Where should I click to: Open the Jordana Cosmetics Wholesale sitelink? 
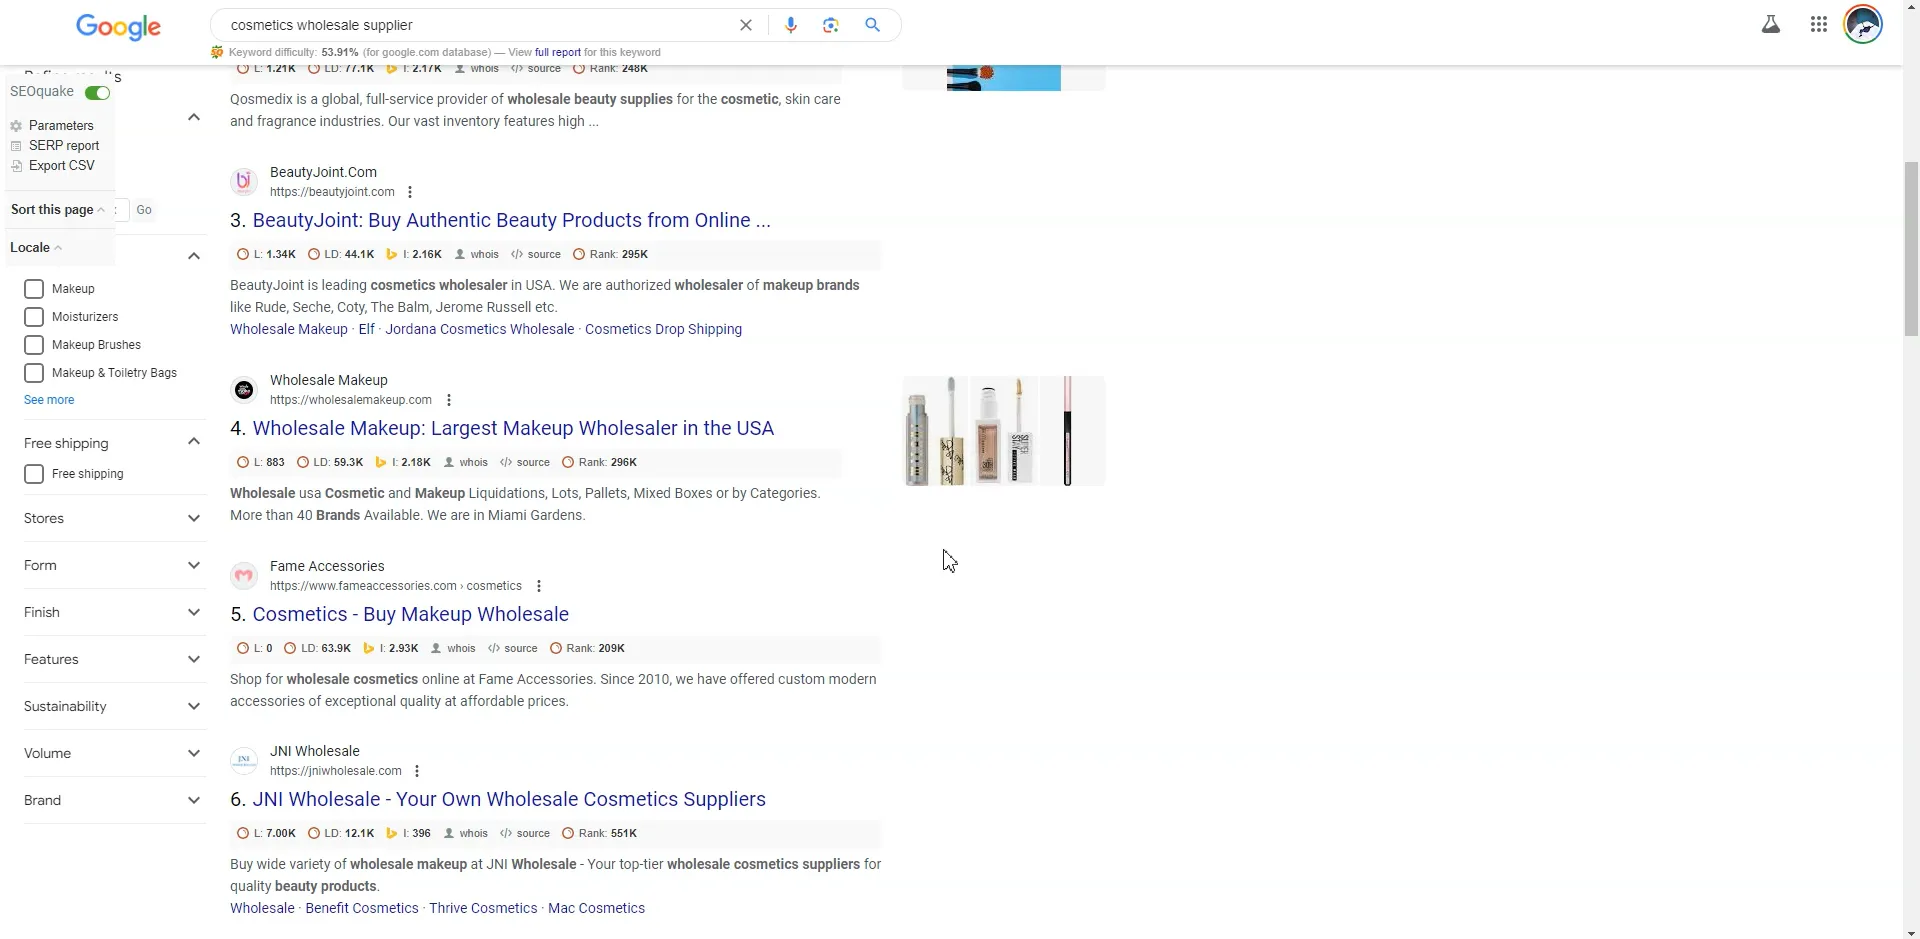tap(480, 329)
